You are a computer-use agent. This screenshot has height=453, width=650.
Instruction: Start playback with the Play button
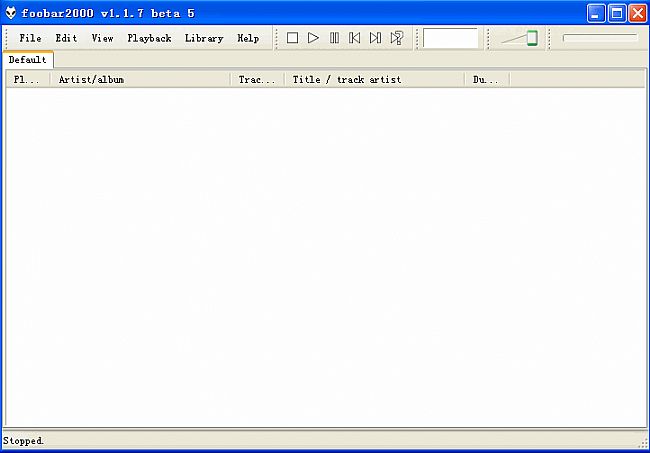[313, 38]
